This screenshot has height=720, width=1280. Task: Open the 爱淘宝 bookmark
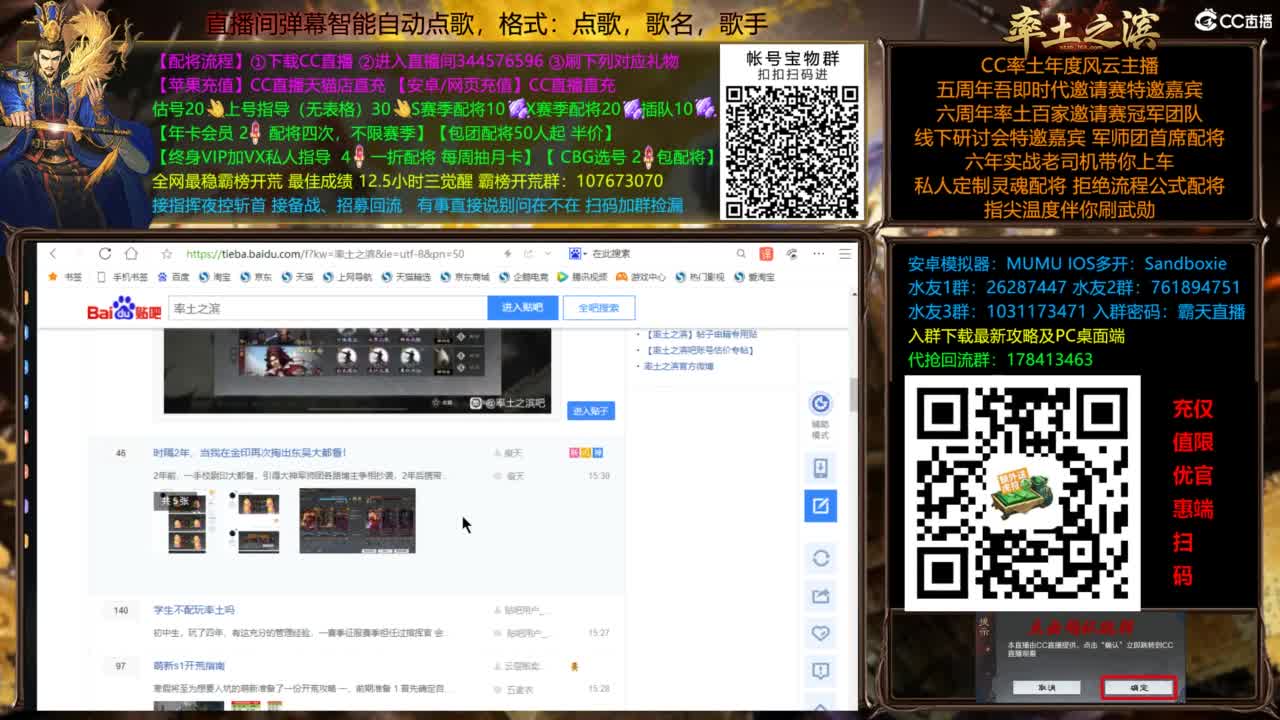click(755, 277)
